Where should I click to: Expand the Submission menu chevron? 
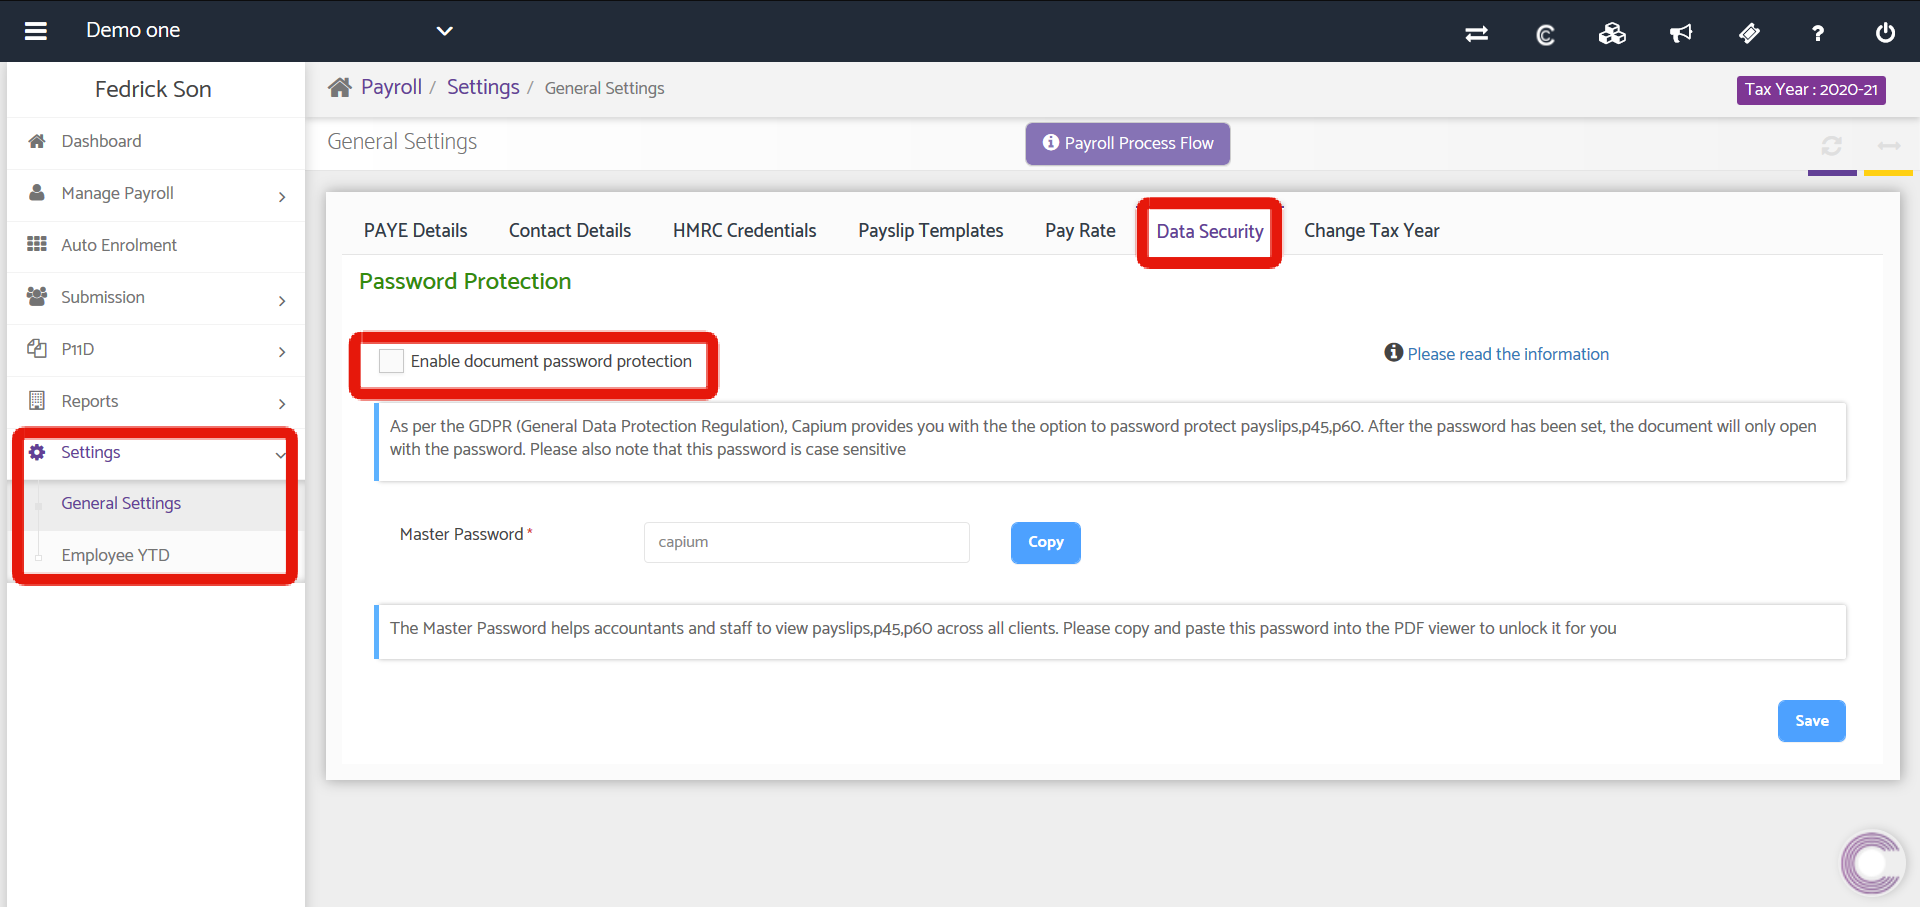click(x=282, y=301)
